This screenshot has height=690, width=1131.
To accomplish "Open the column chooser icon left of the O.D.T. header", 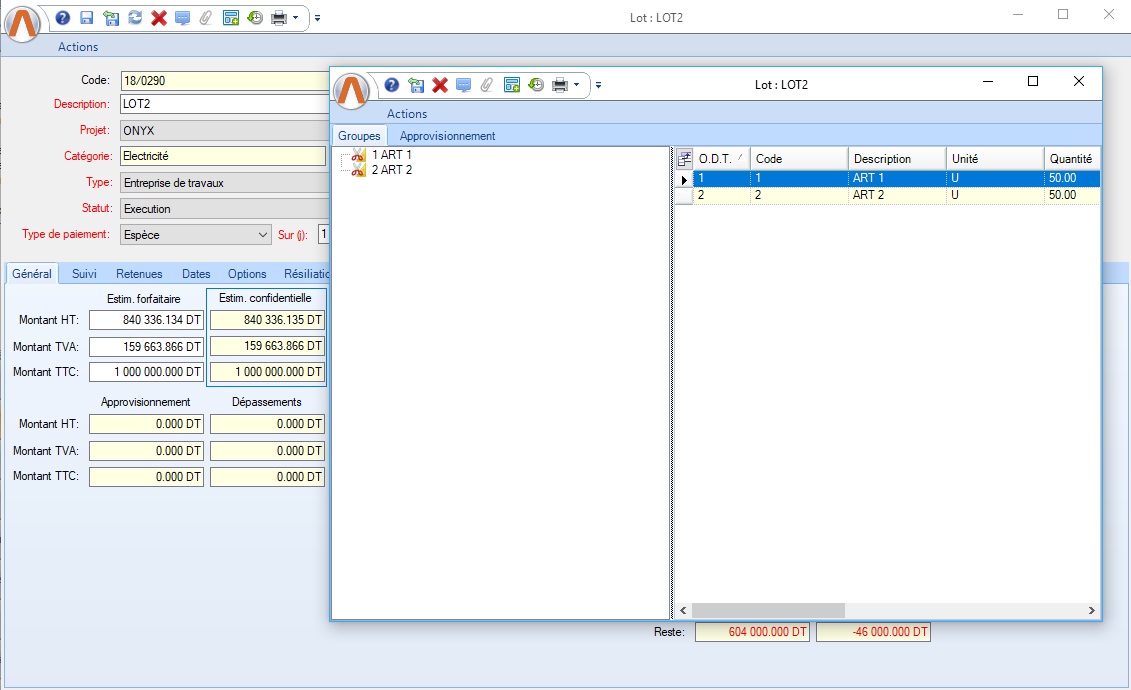I will 684,158.
